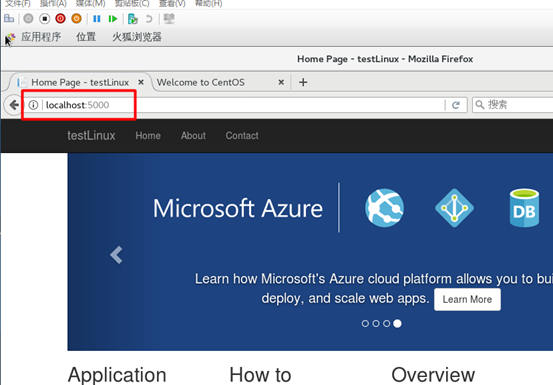Click the carousel previous chevron arrow
The height and width of the screenshot is (385, 553).
(116, 255)
